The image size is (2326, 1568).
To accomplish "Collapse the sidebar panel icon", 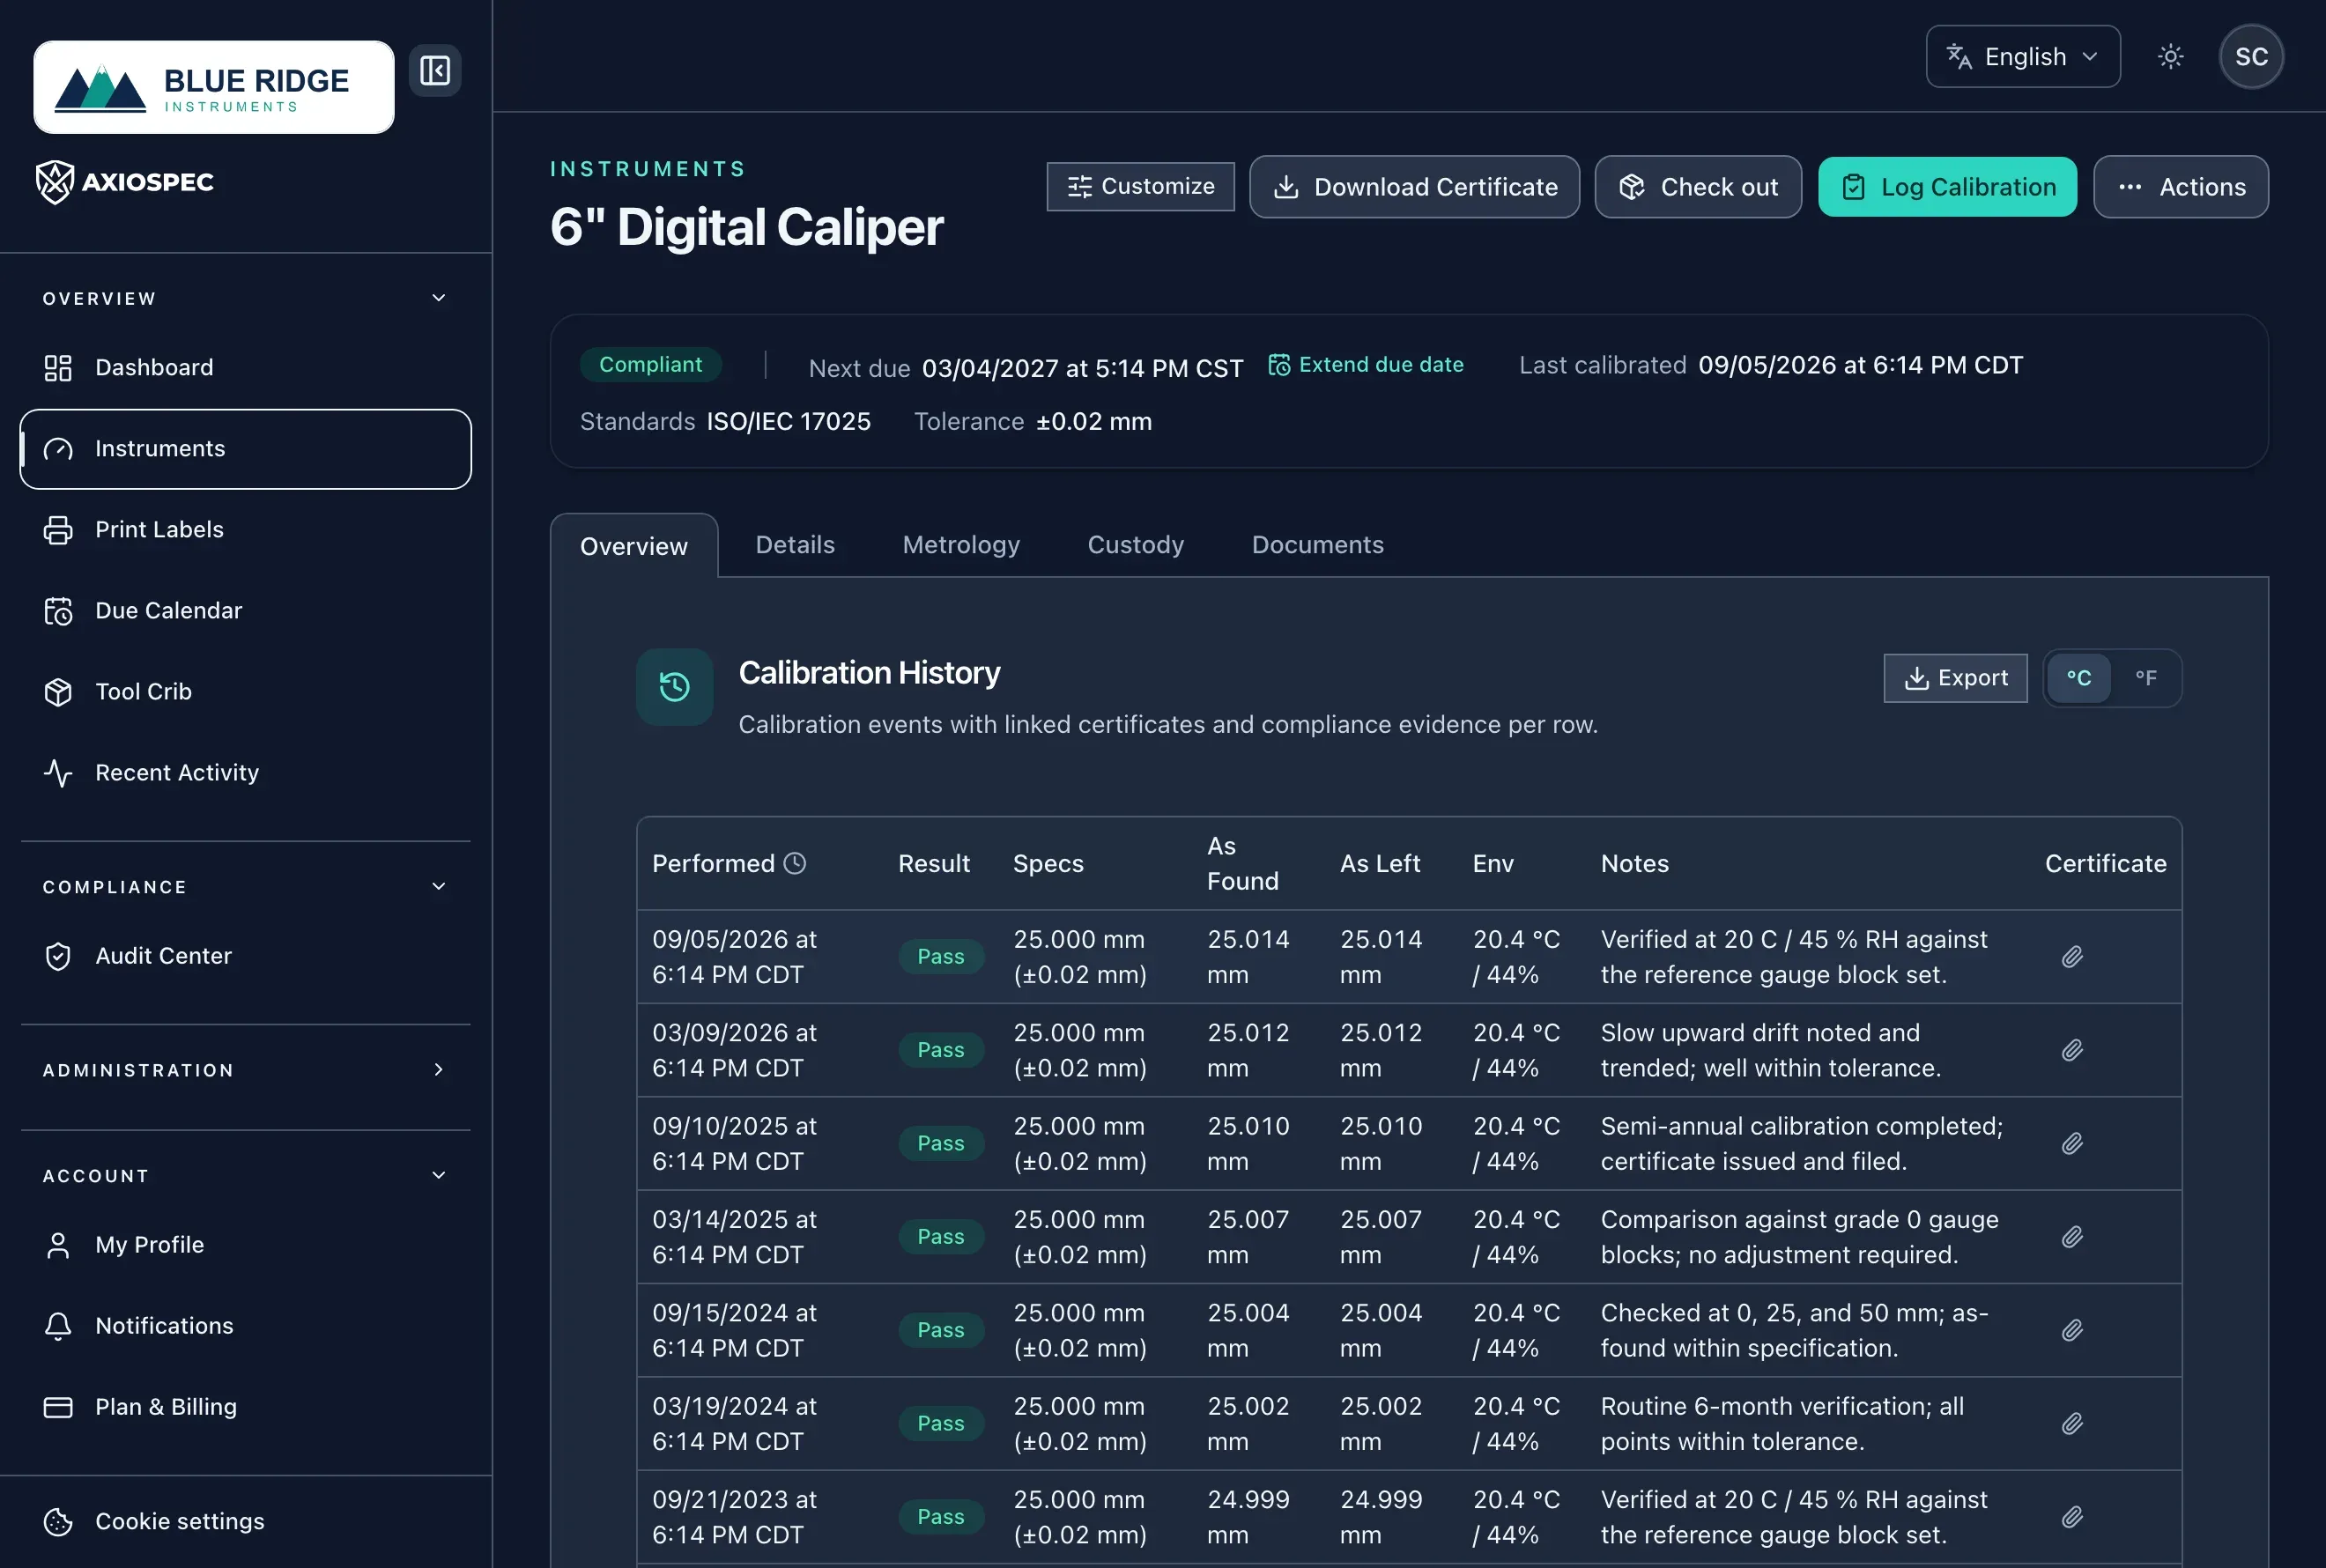I will 435,71.
